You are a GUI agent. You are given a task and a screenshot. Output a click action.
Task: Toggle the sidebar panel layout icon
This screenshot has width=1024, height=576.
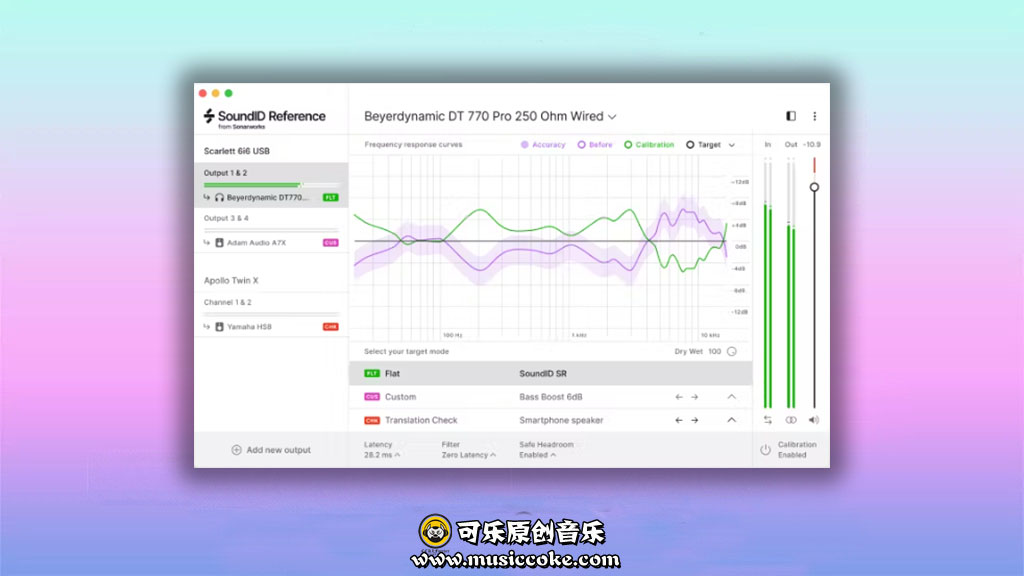(x=791, y=116)
